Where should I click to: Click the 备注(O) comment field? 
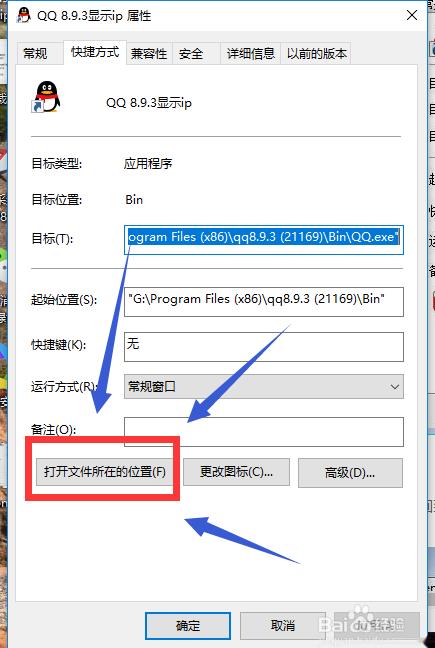(x=264, y=432)
